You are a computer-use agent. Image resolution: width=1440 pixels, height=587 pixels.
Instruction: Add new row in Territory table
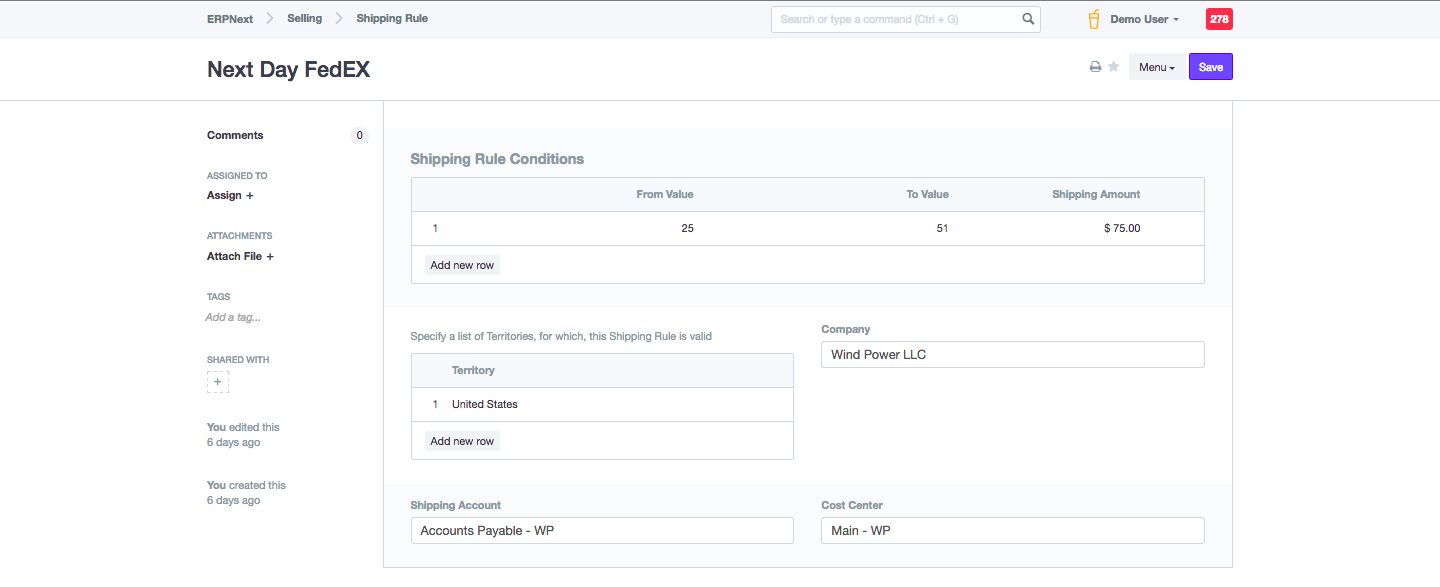[462, 441]
